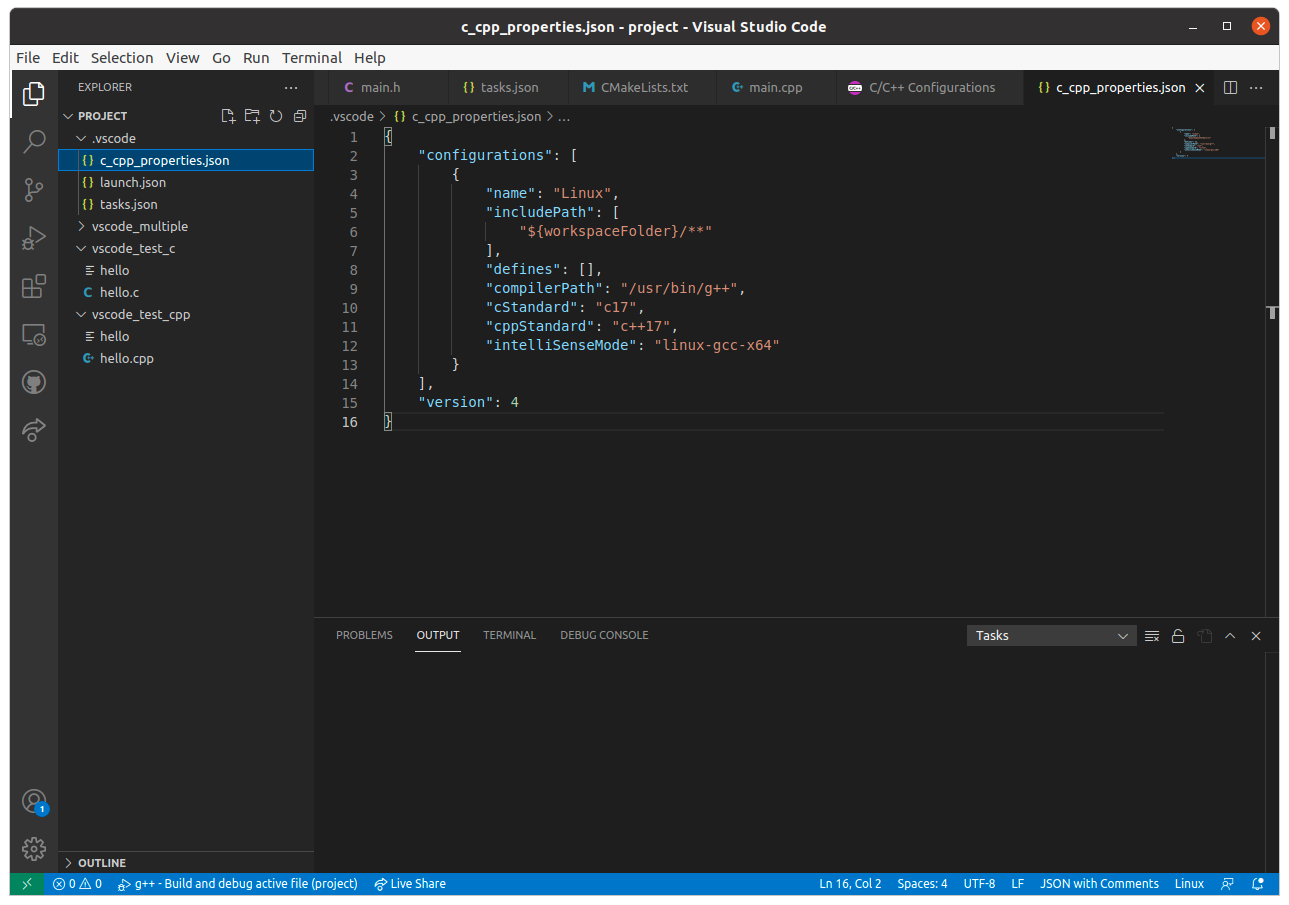1289x905 pixels.
Task: Open the Run menu
Action: coord(256,58)
